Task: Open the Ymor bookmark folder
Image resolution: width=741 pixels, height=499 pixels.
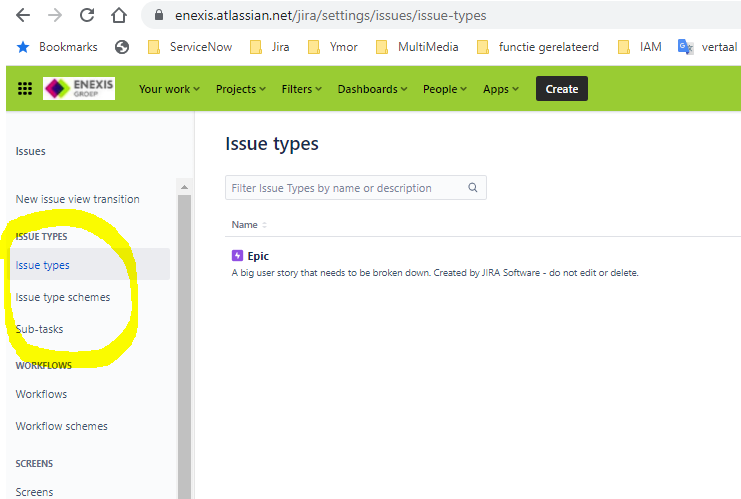Action: point(333,47)
